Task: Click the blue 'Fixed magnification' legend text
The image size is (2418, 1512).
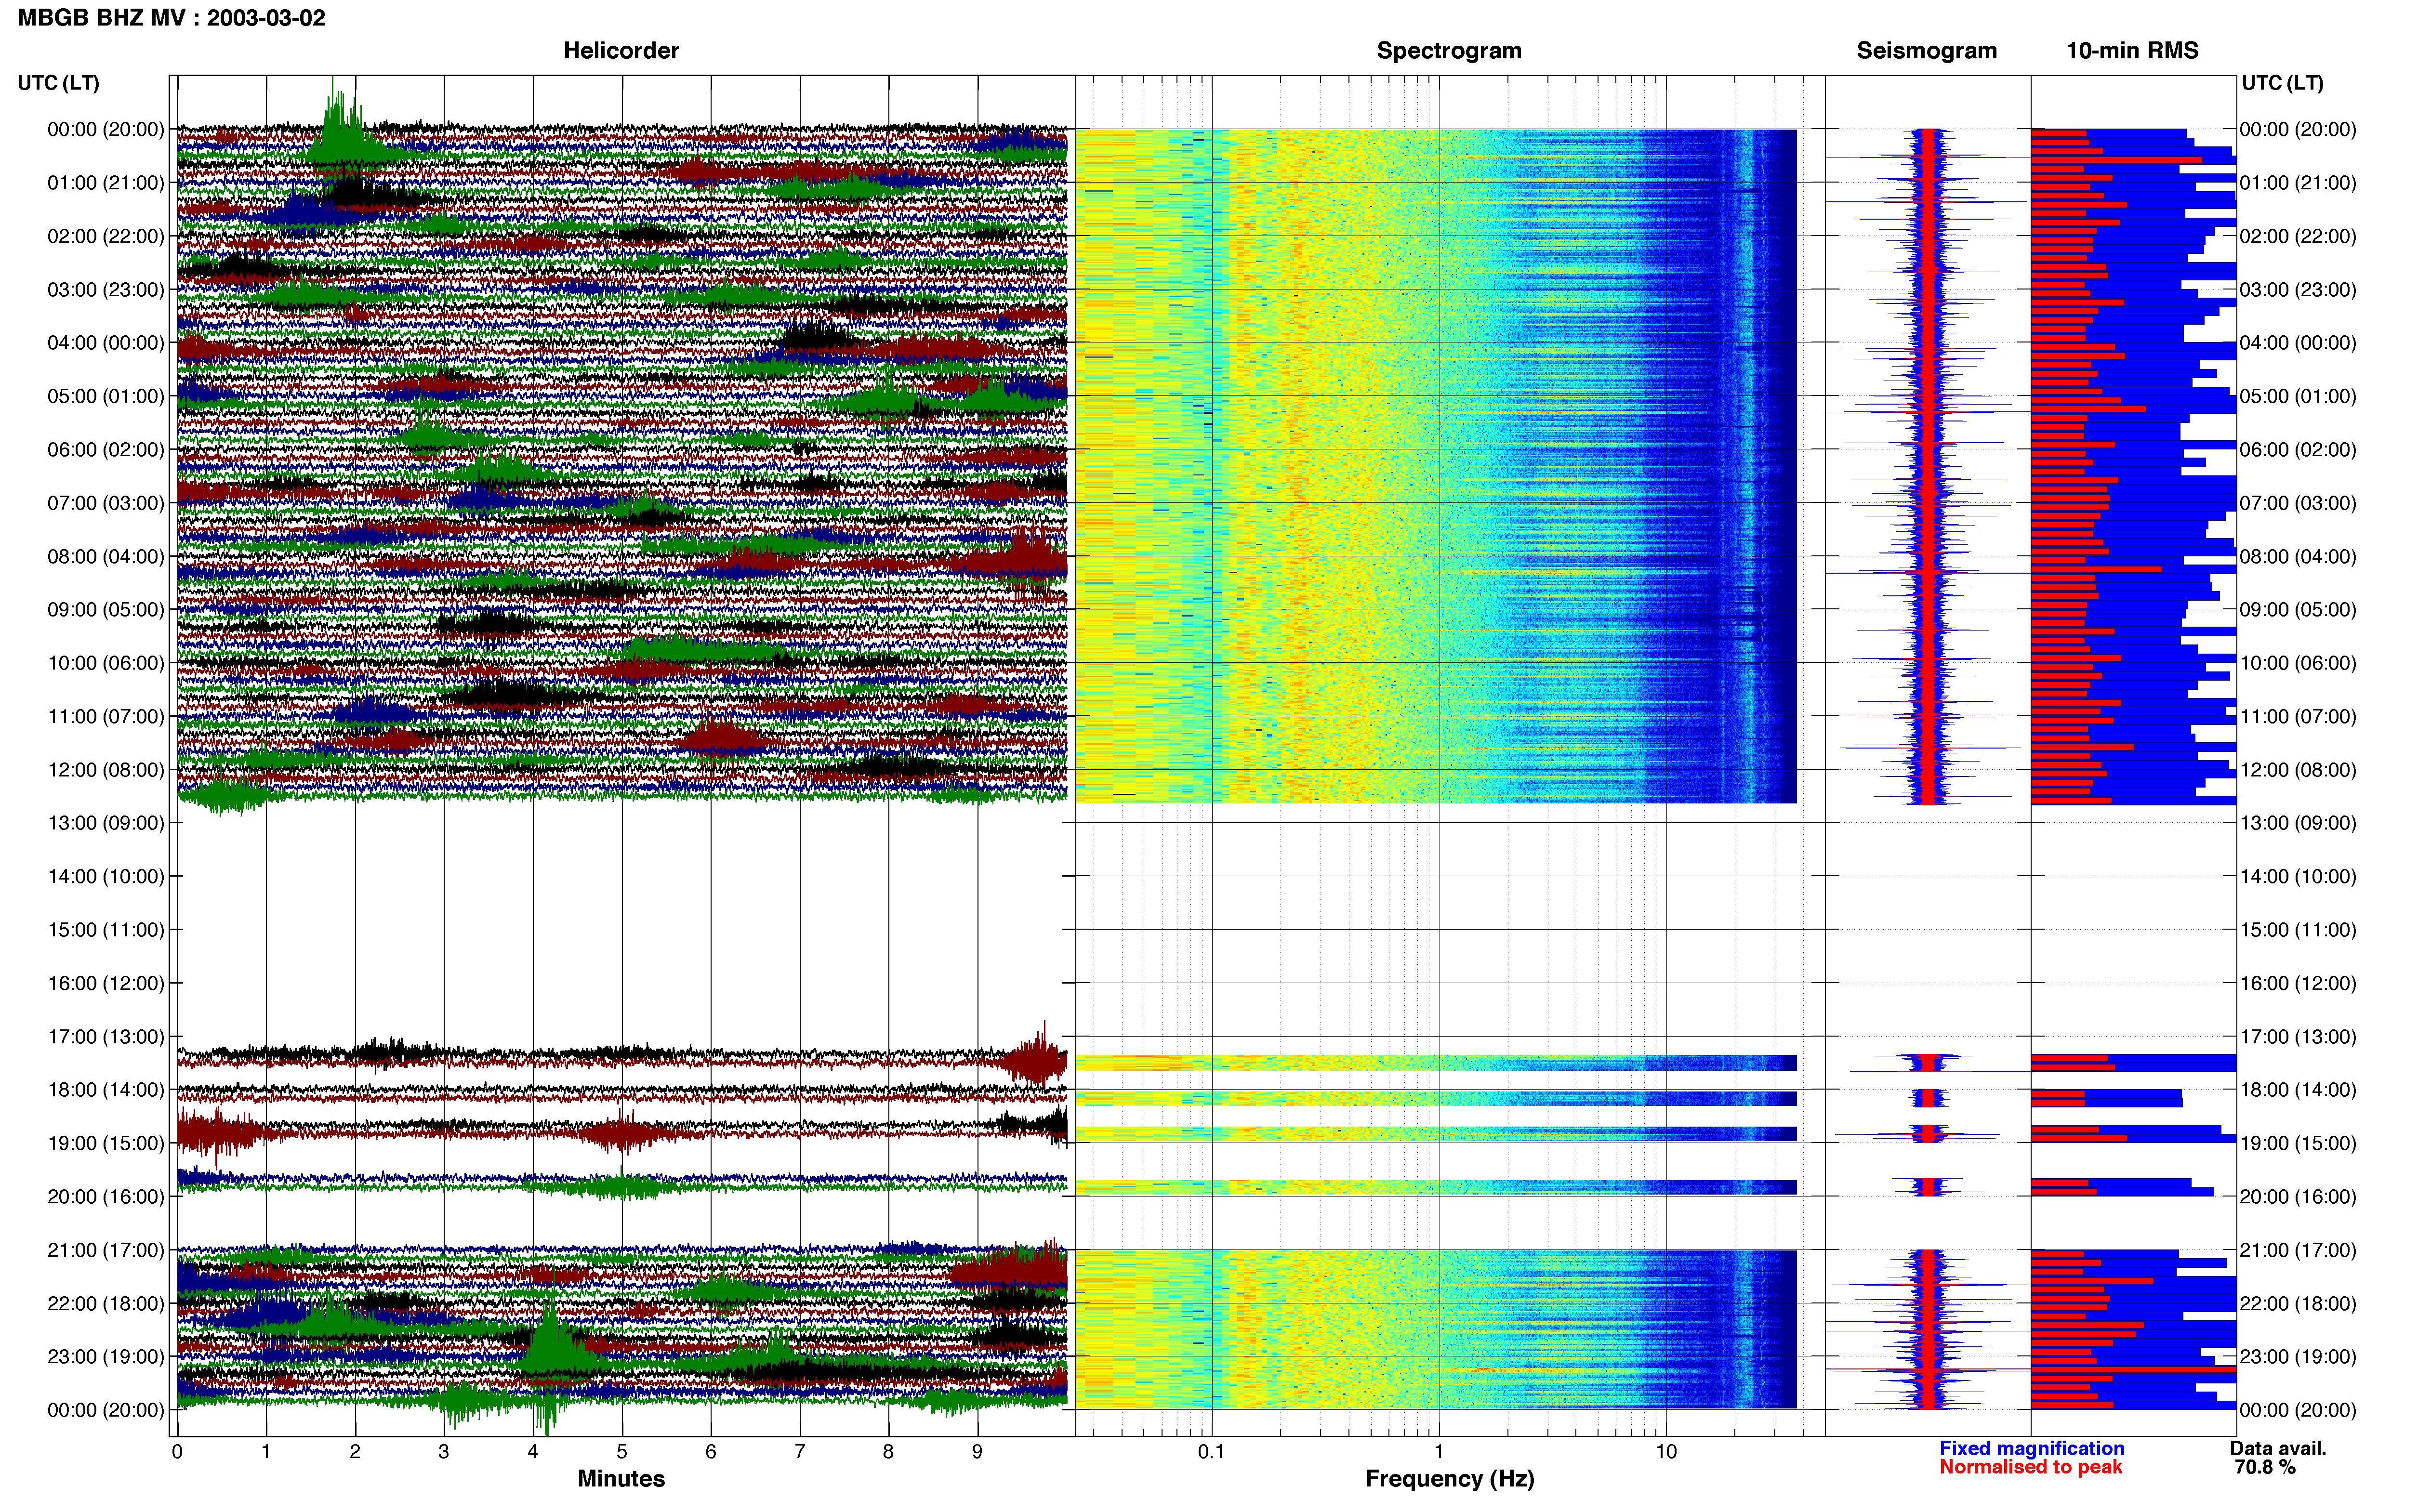Action: (x=2031, y=1449)
